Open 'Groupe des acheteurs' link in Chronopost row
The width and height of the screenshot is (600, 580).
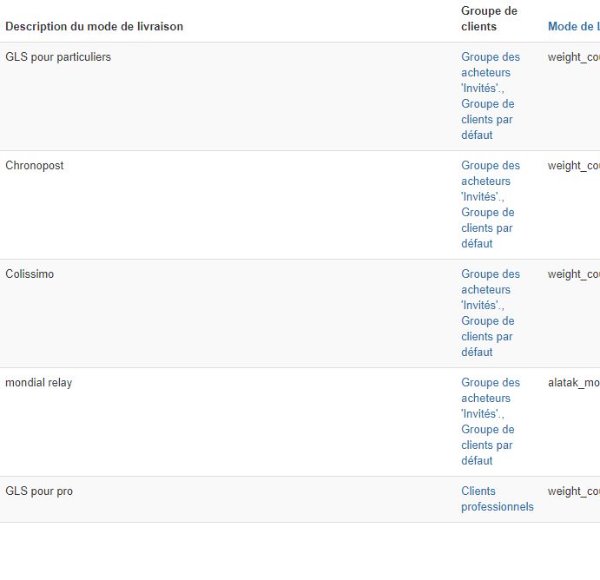coord(490,173)
